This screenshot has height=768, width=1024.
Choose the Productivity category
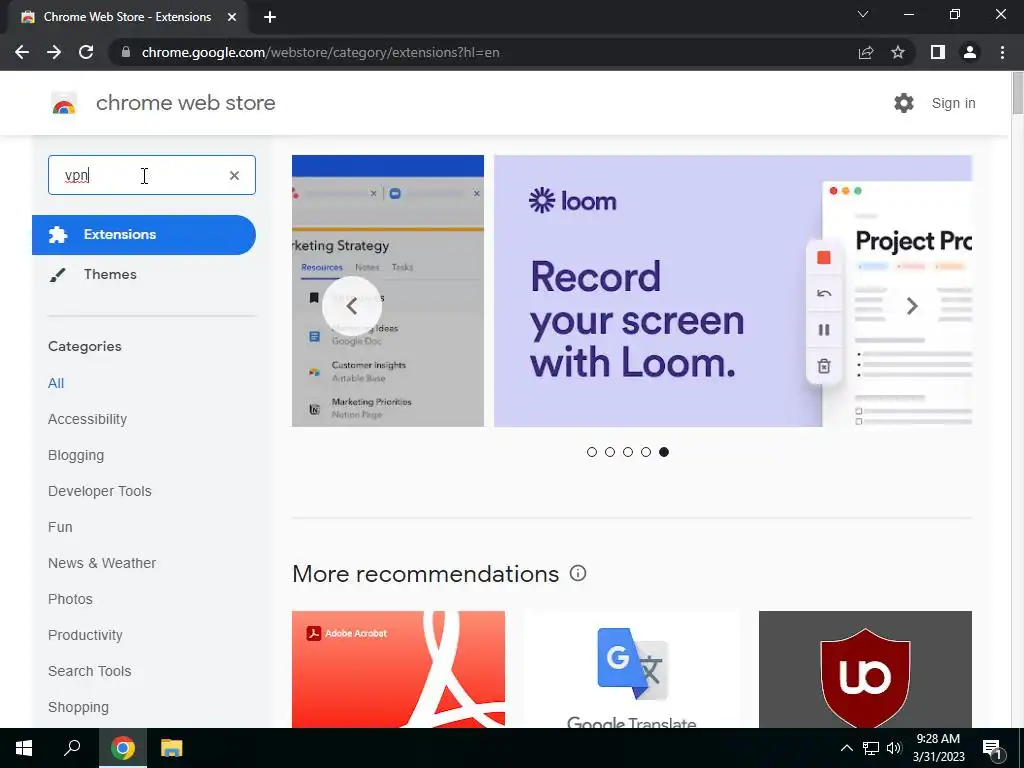coord(85,635)
